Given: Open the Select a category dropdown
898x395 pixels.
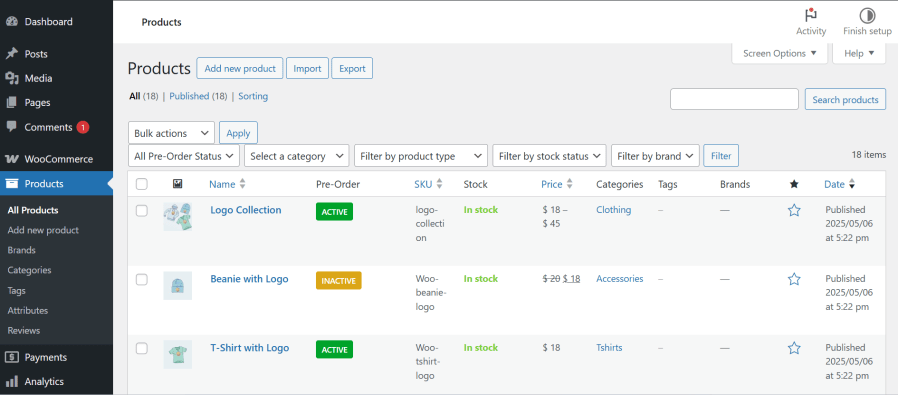Looking at the screenshot, I should 297,156.
